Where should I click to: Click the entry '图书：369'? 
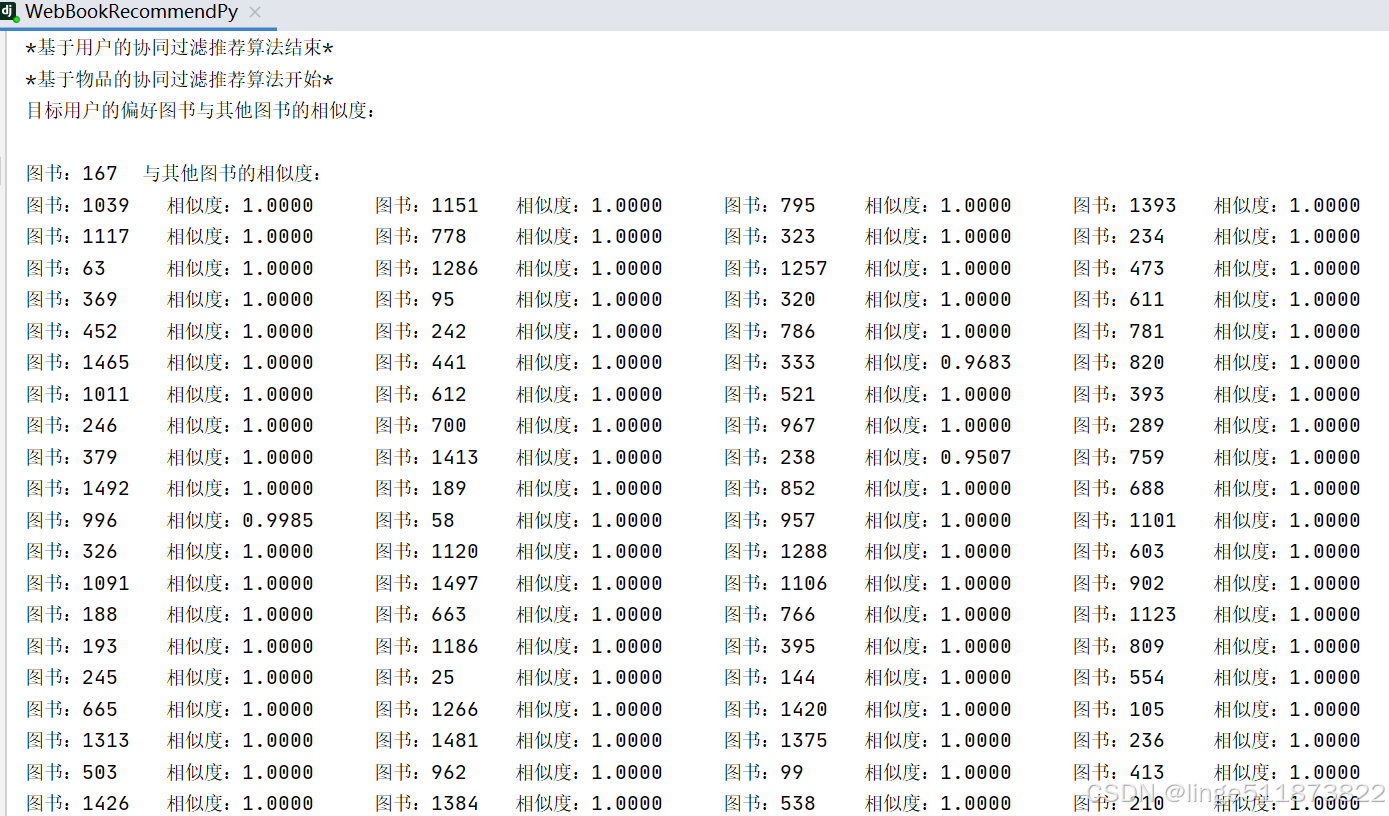point(72,300)
